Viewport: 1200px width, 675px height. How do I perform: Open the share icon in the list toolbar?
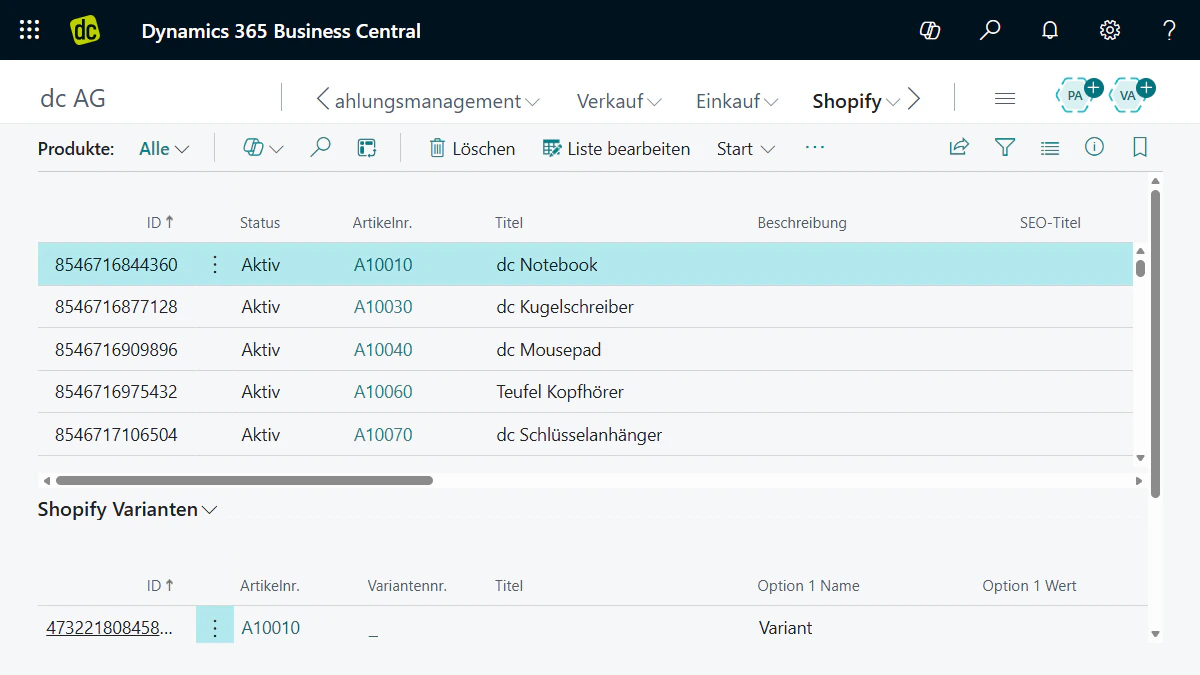pos(959,148)
